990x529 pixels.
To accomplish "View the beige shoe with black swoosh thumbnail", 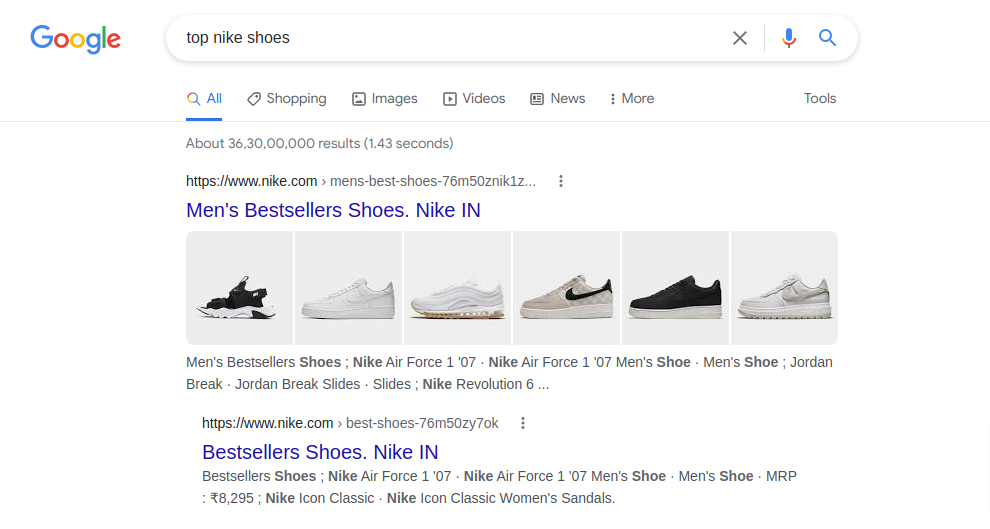I will click(566, 288).
